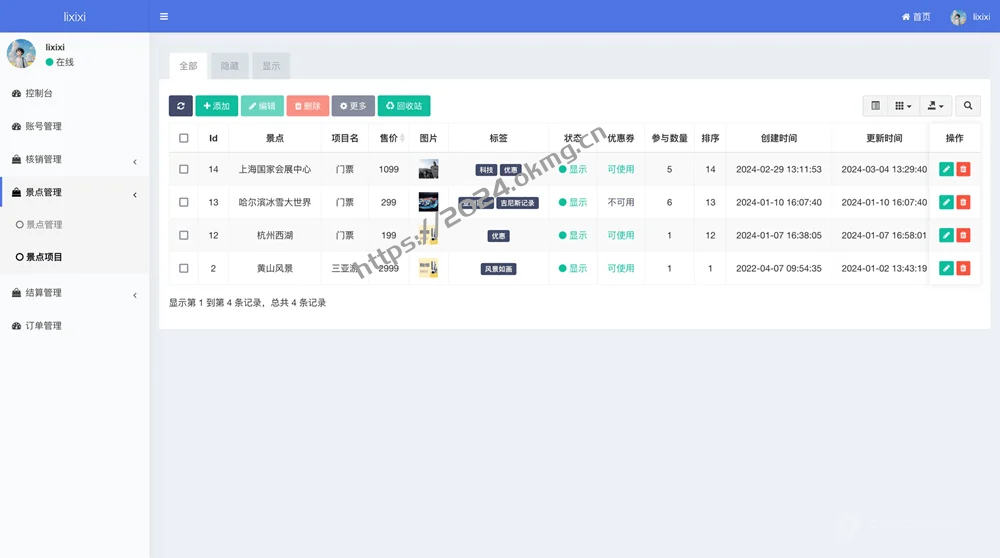Select all rows header checkbox
The width and height of the screenshot is (1000, 558).
coord(184,138)
